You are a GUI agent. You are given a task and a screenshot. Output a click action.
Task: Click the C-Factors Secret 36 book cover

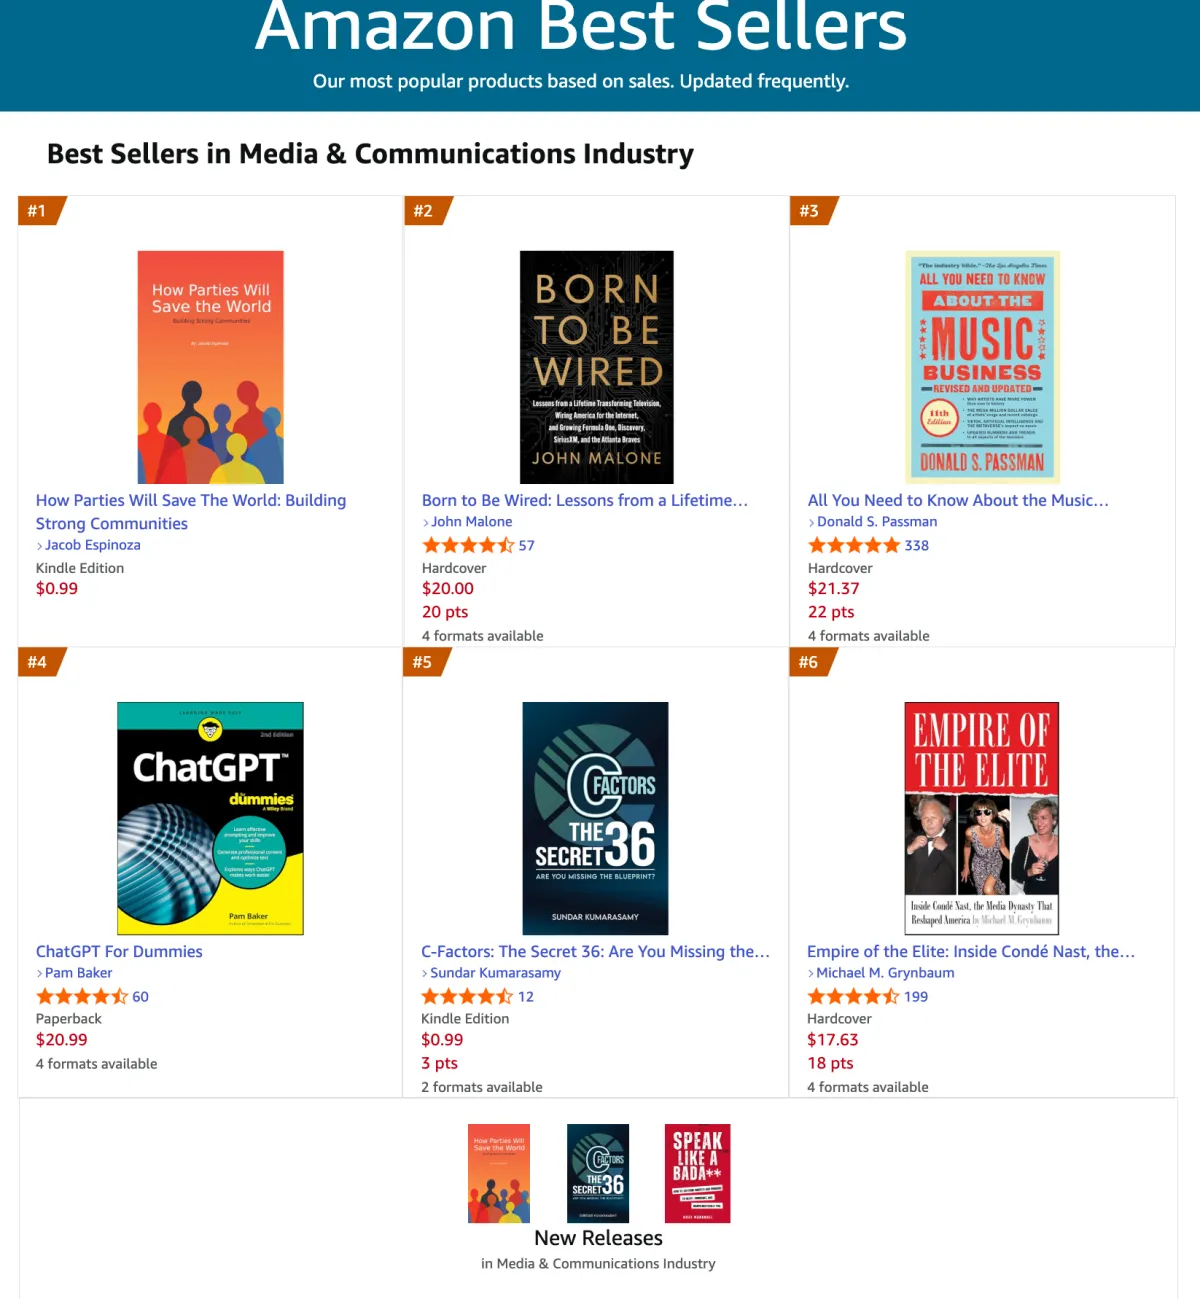(x=595, y=818)
